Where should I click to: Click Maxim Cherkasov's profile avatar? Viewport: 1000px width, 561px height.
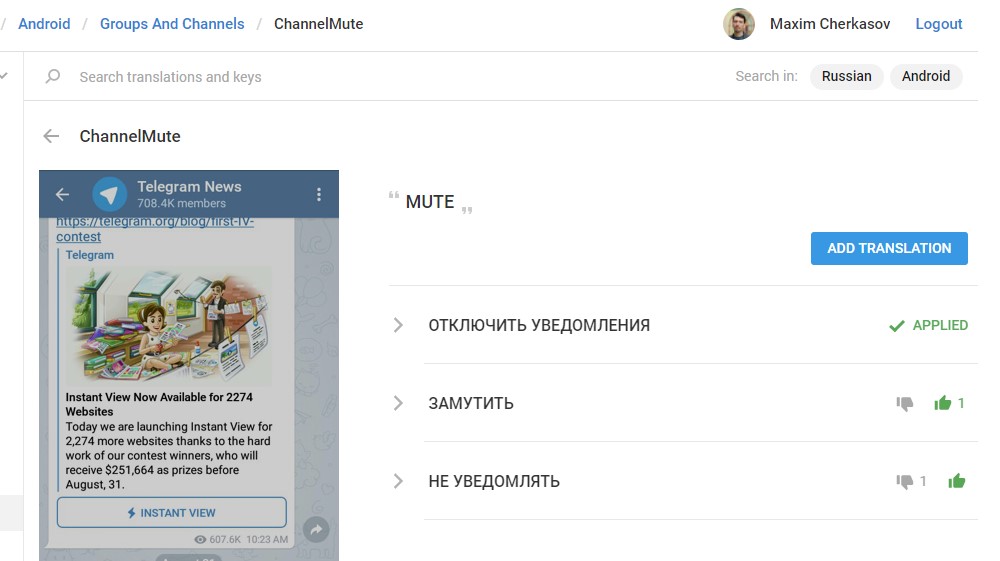tap(739, 24)
